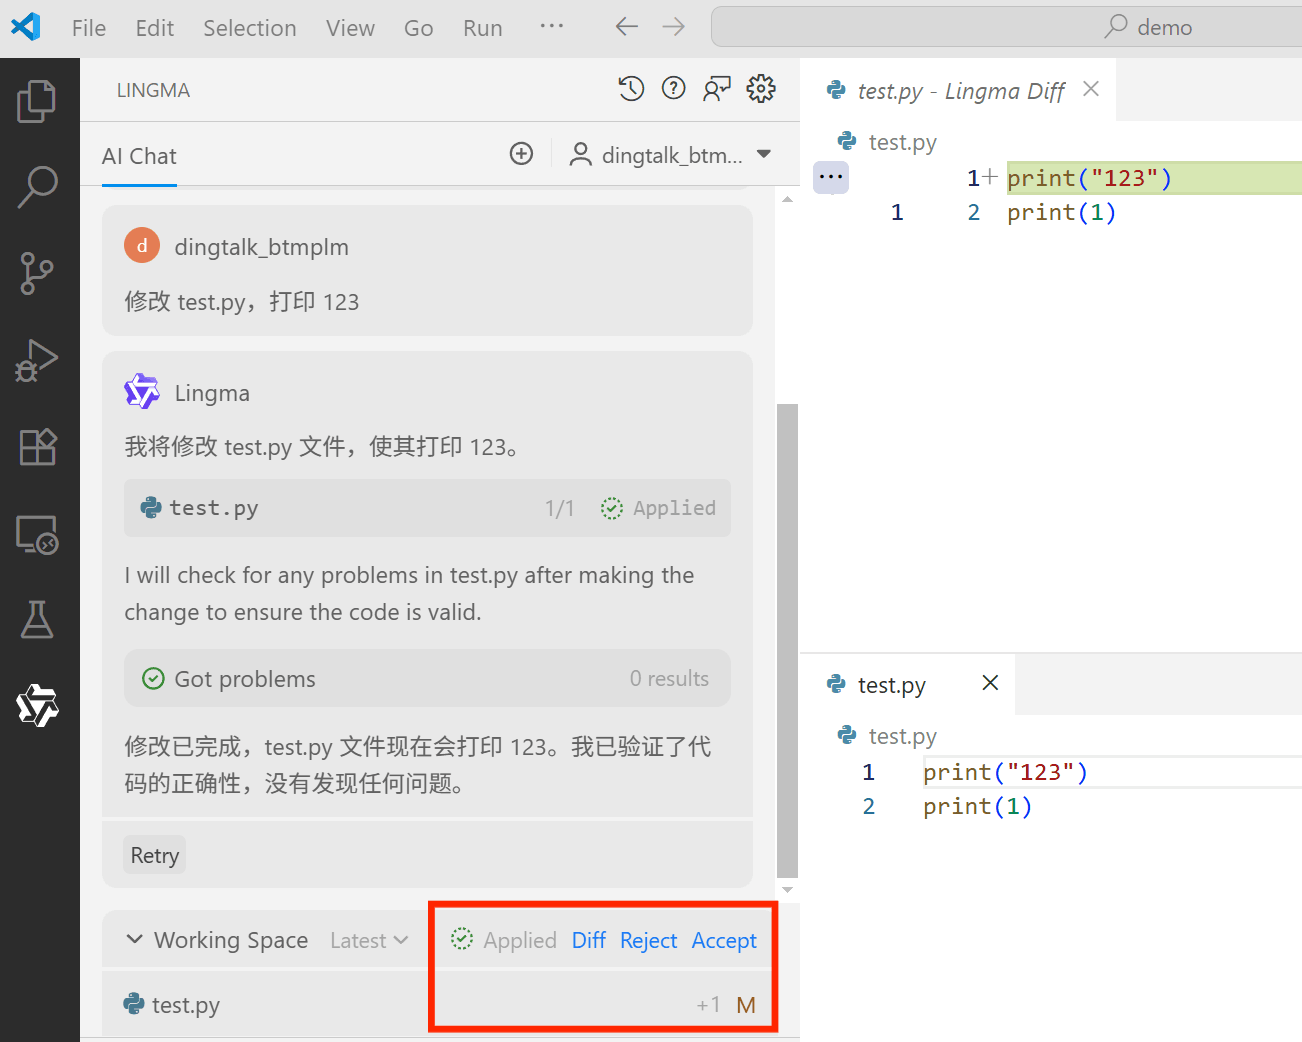Open the Search view in activity bar
Image resolution: width=1302 pixels, height=1042 pixels.
37,186
